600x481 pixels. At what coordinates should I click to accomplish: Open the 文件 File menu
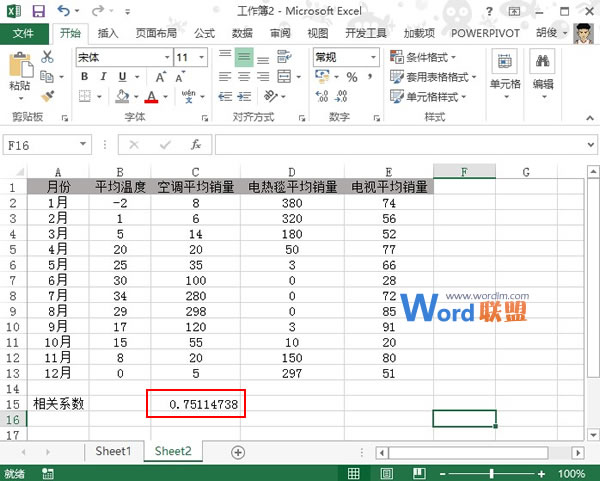[24, 34]
